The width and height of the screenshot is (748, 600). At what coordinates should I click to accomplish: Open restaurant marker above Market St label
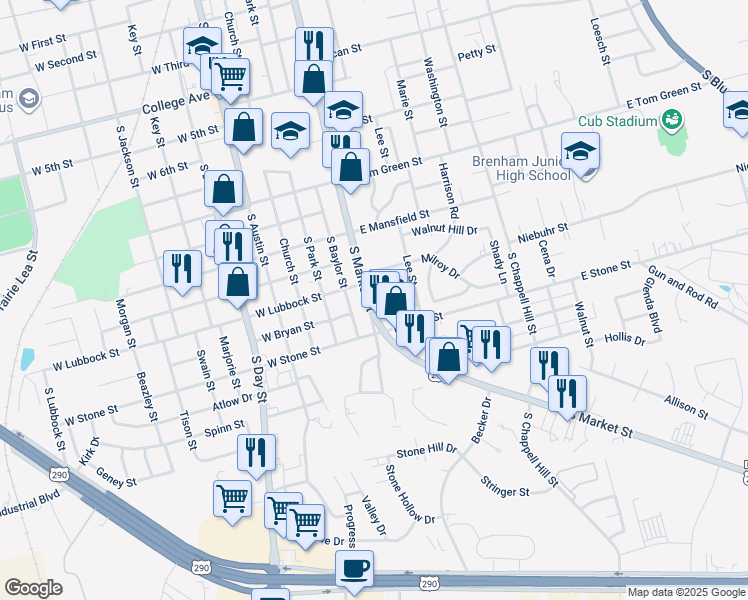pos(567,393)
